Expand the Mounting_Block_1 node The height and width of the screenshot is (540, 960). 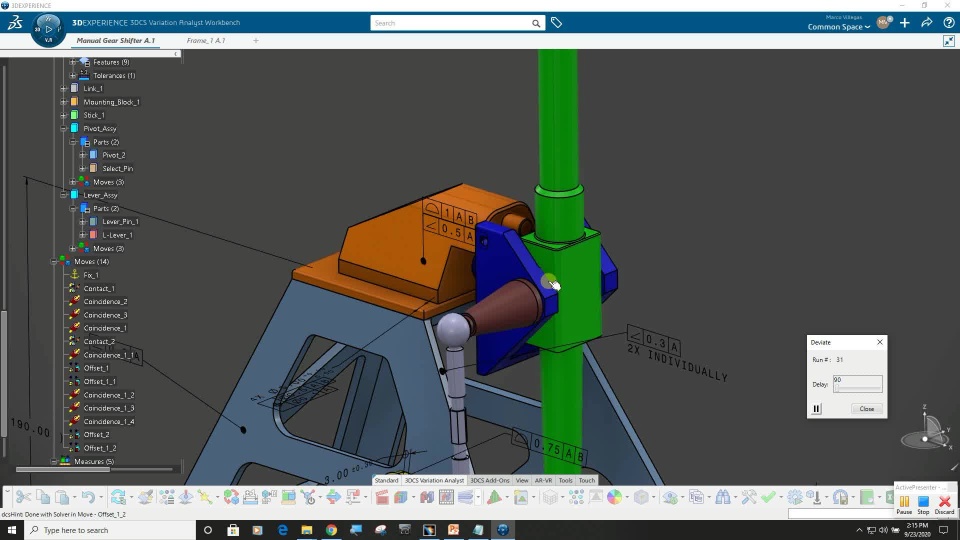64,102
